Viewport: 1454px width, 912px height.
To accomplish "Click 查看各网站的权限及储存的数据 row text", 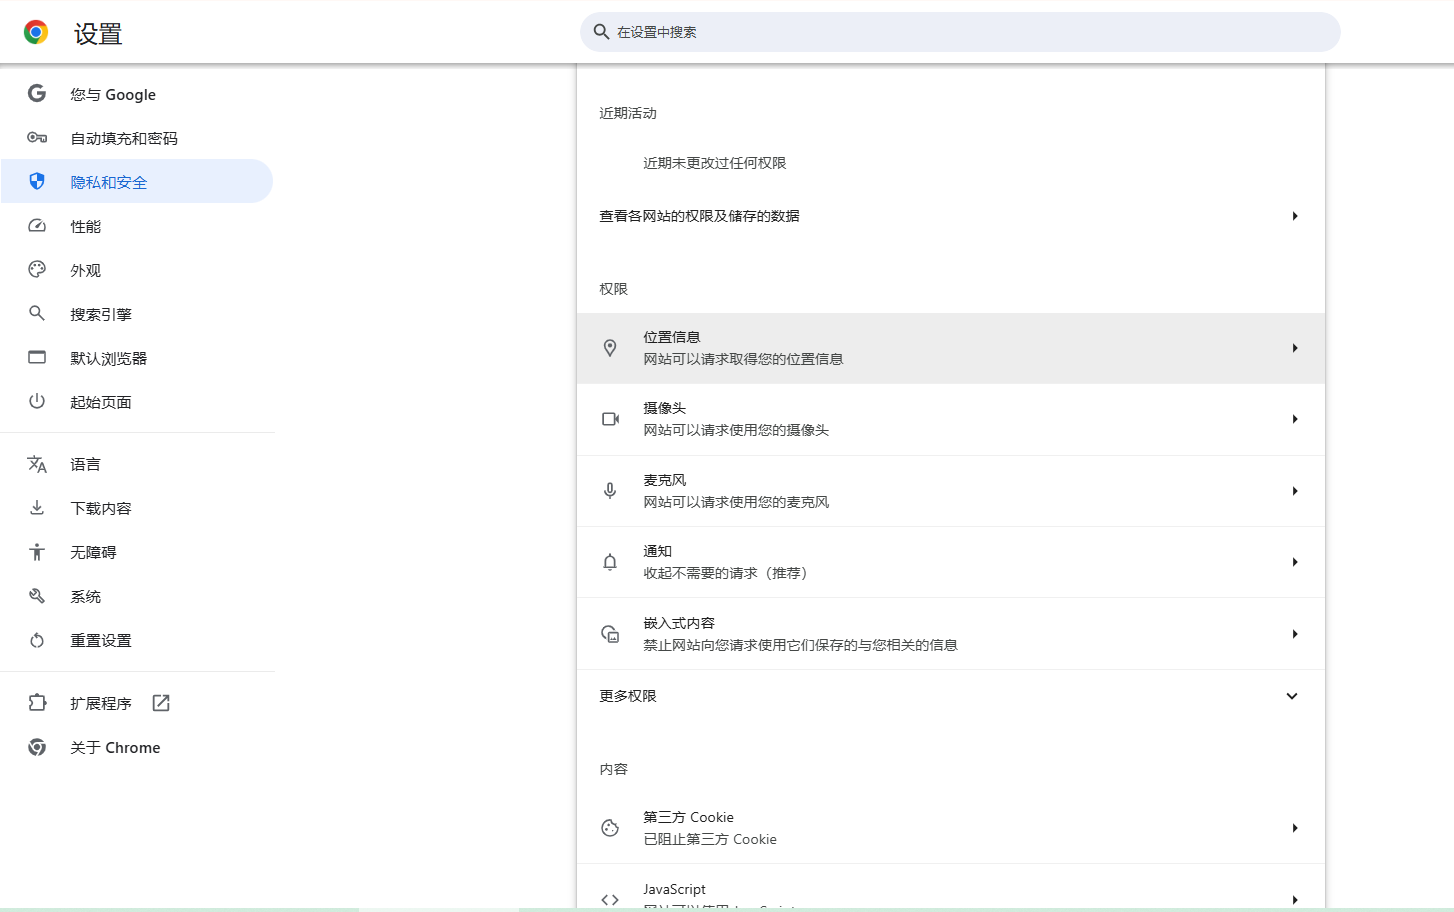I will click(x=699, y=216).
